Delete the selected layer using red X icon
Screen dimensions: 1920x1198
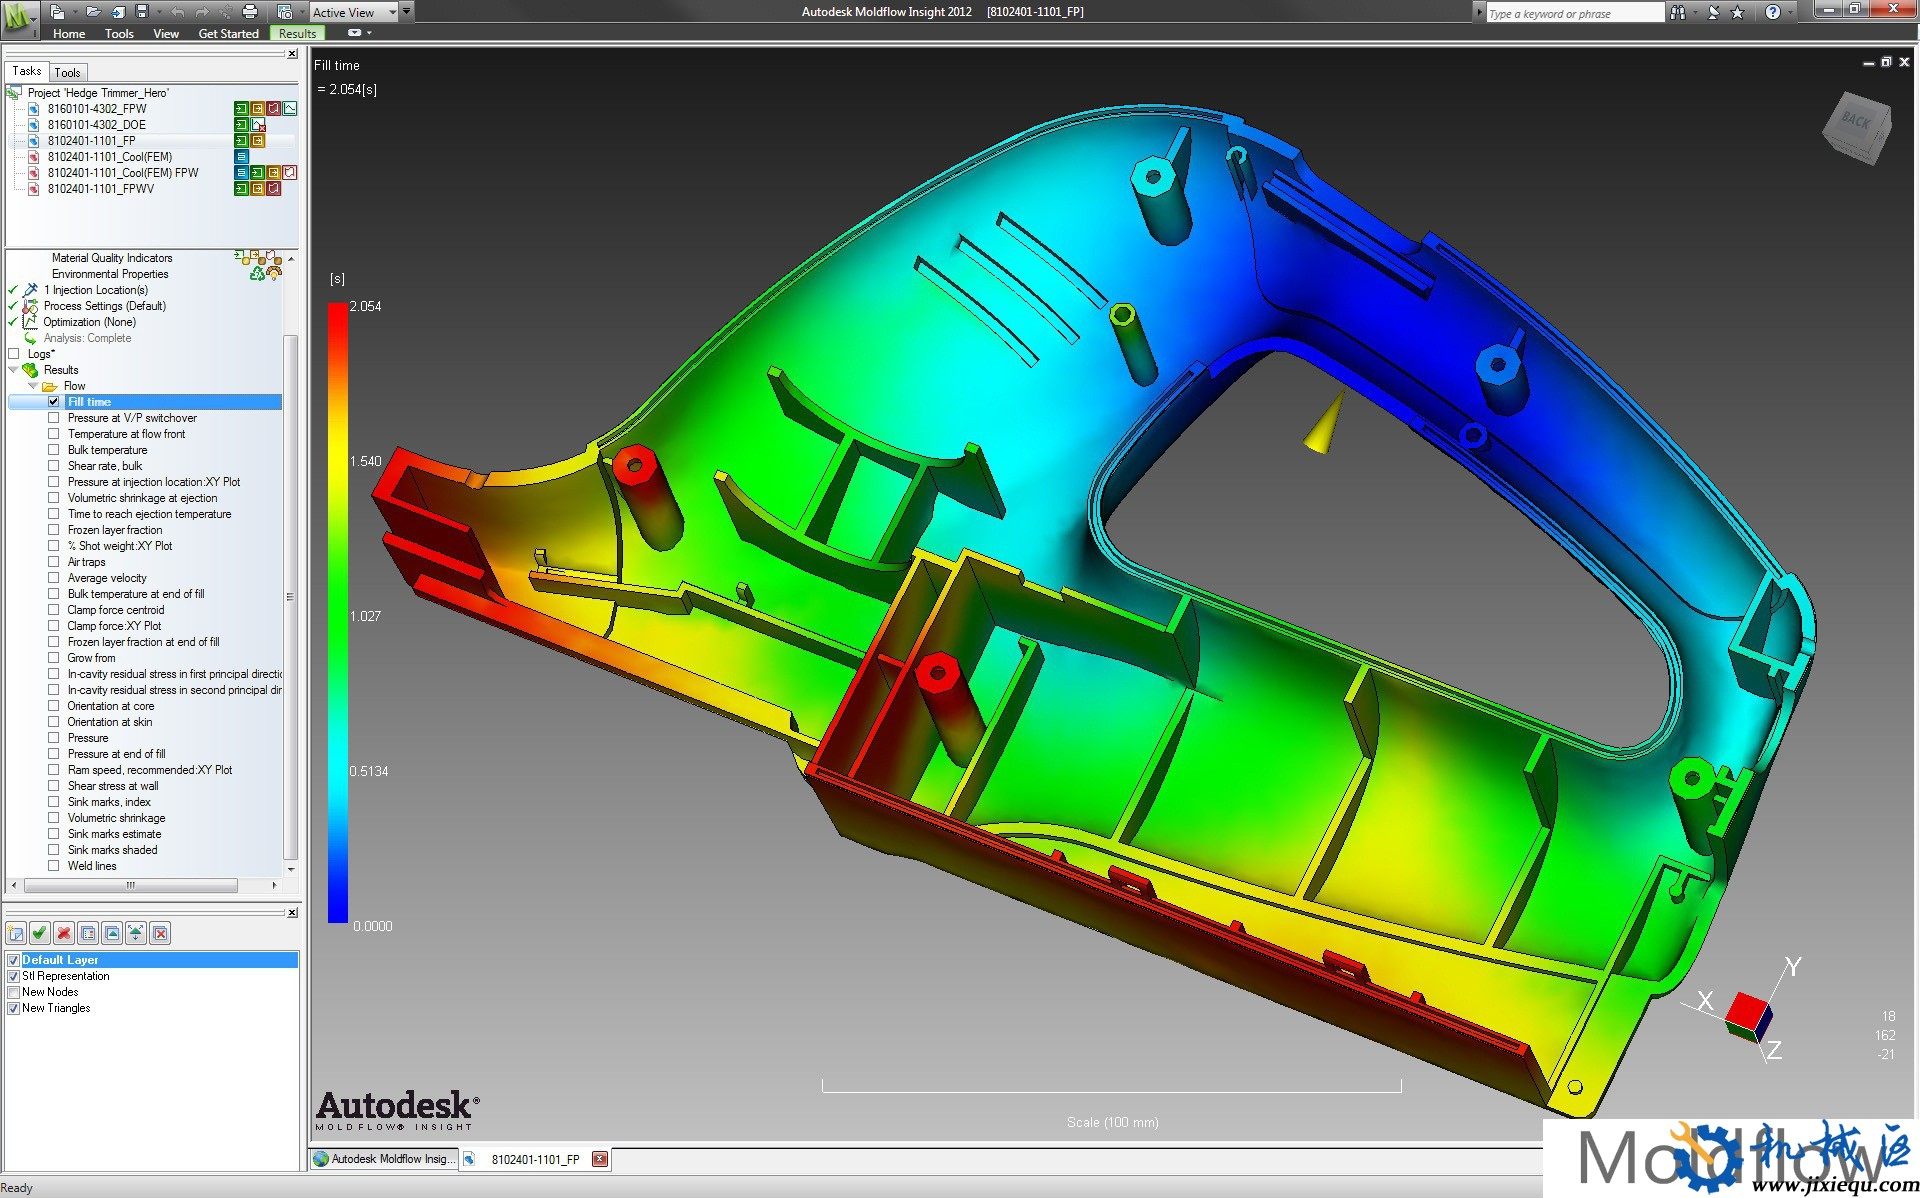(64, 933)
